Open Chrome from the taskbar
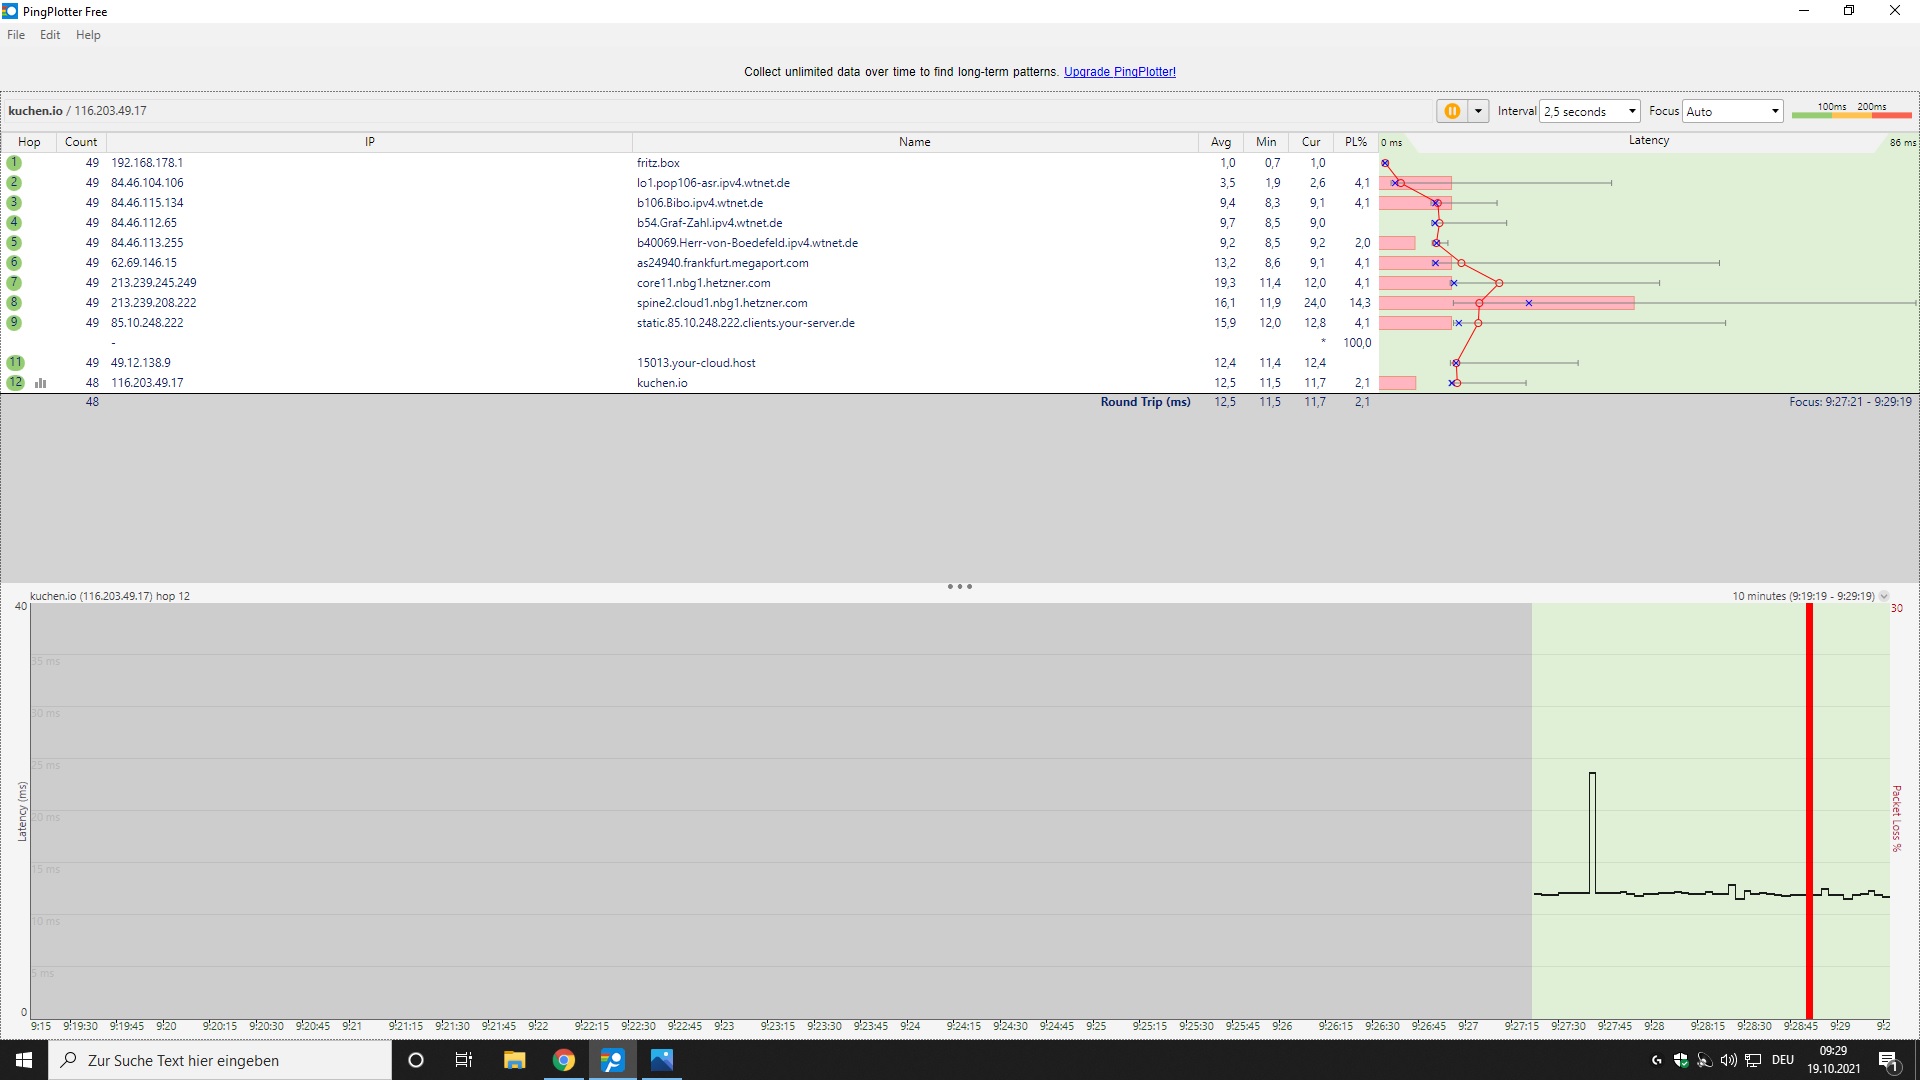 (564, 1060)
